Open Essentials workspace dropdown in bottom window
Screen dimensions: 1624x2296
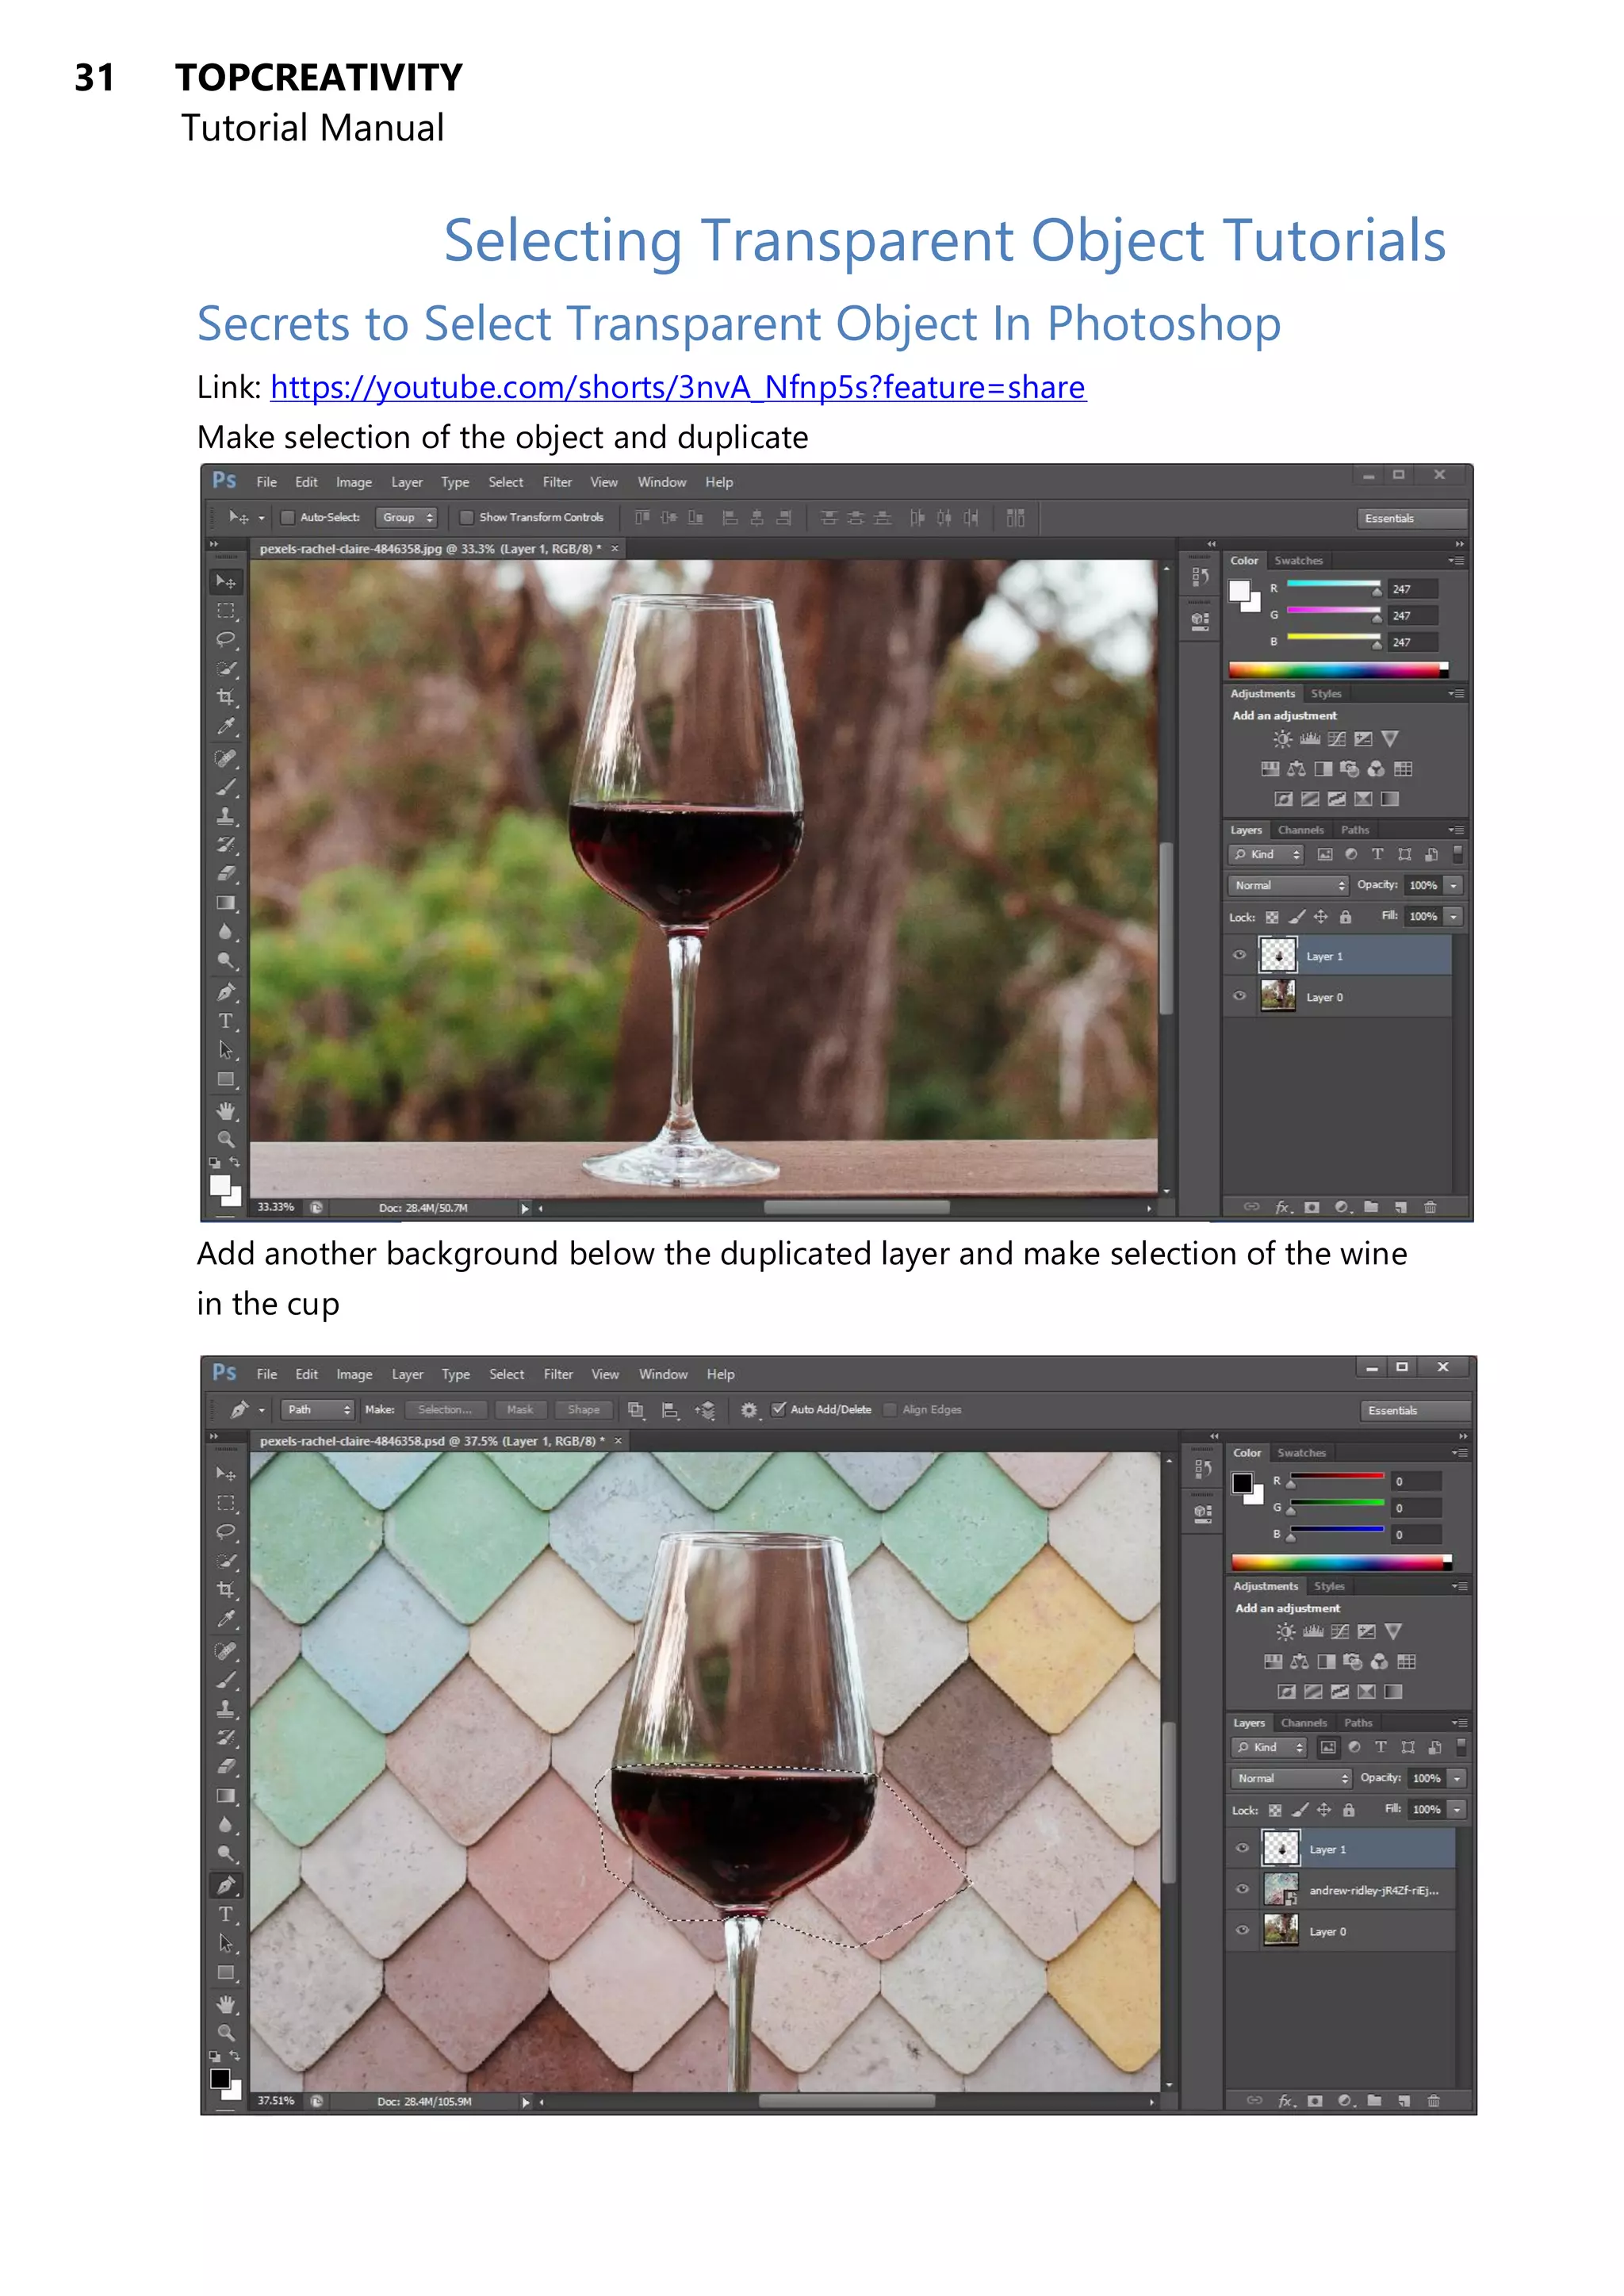click(1416, 1410)
